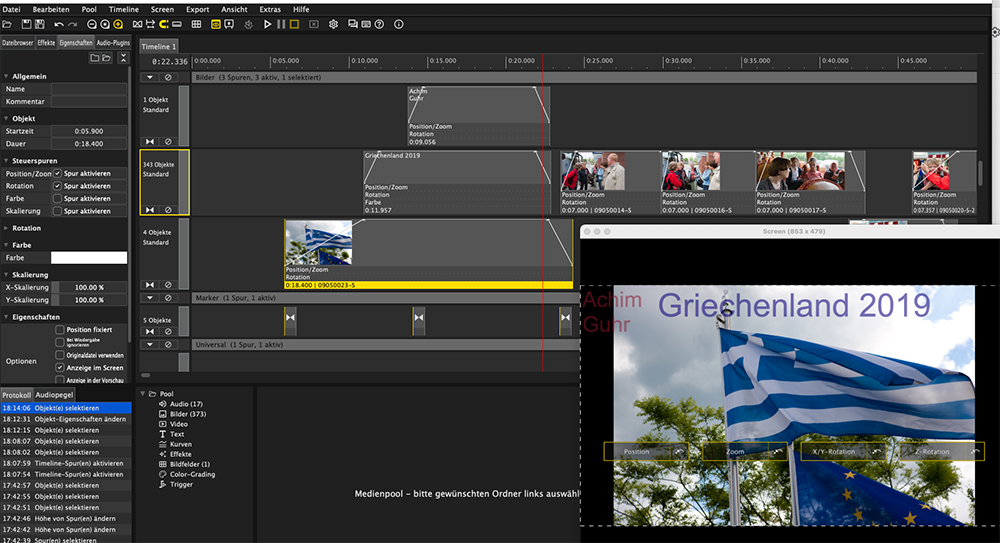Collapse the Allgemein section
The width and height of the screenshot is (1000, 543).
(6, 77)
